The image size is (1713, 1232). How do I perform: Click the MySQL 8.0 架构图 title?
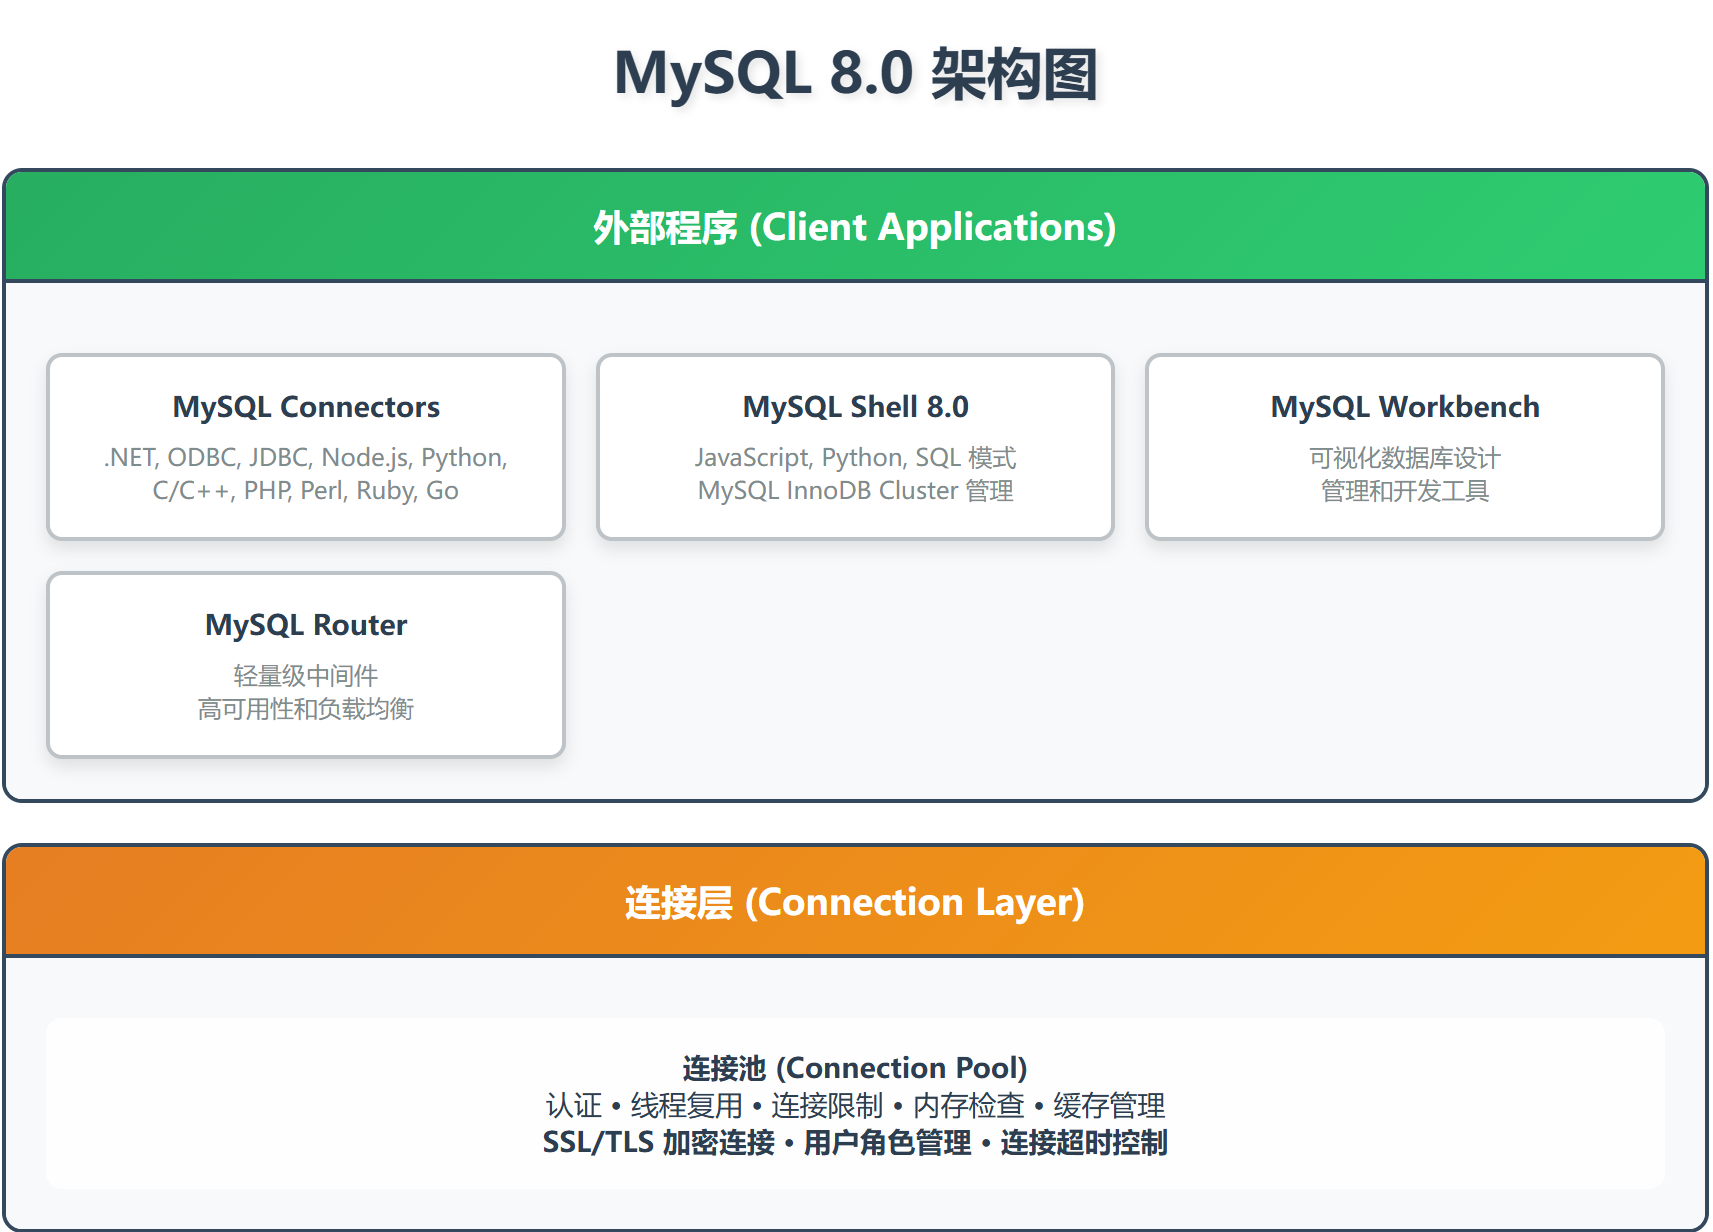tap(856, 74)
